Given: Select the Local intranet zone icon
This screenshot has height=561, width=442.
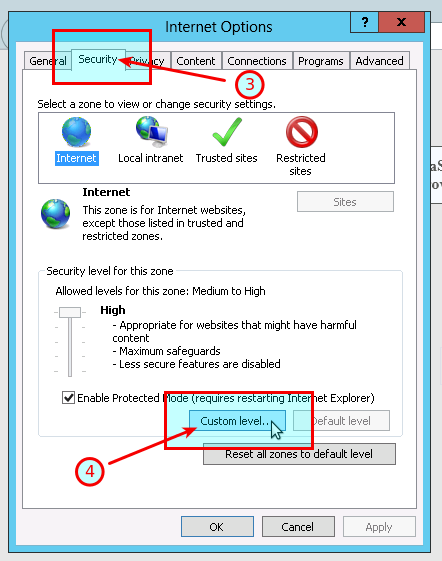Looking at the screenshot, I should pos(152,131).
